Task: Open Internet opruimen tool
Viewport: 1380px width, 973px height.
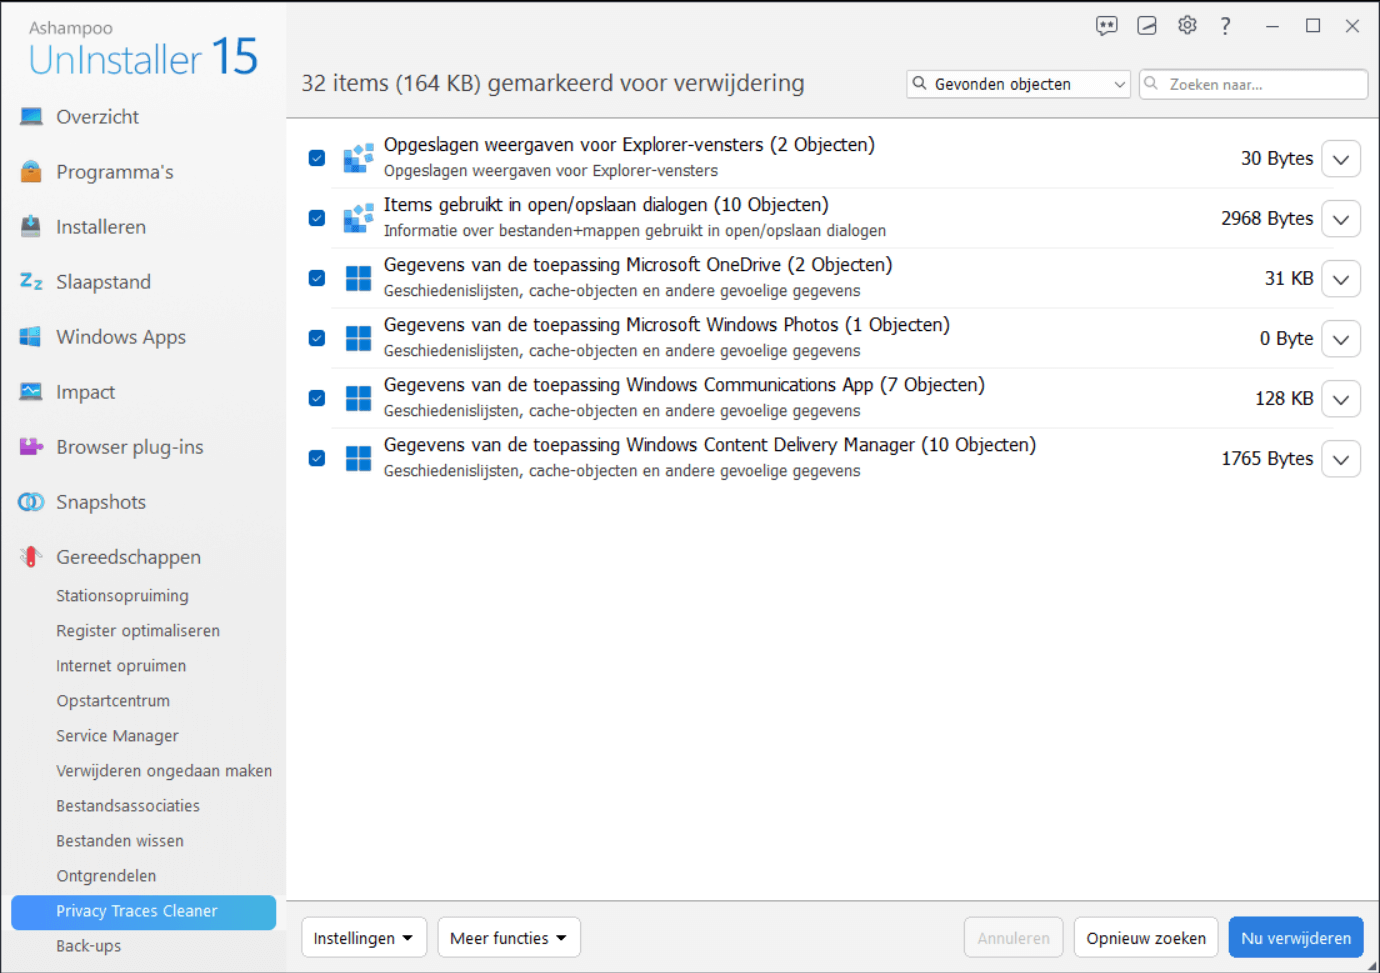Action: point(121,666)
